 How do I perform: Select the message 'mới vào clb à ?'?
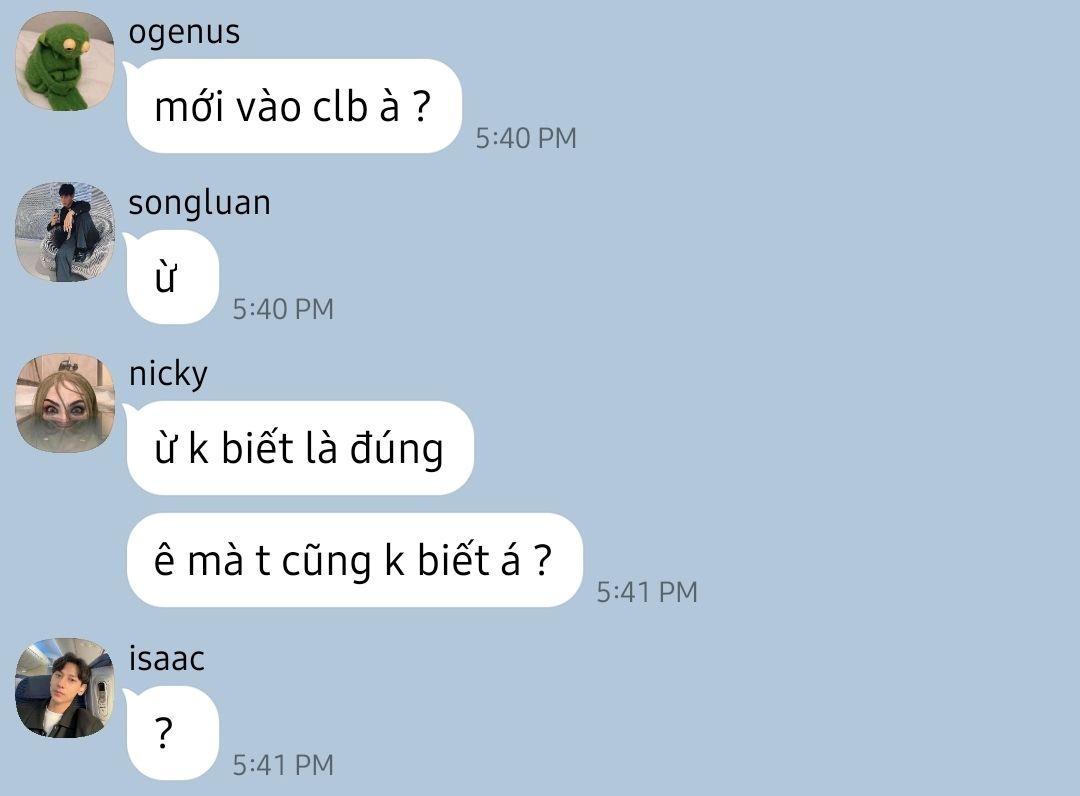(x=294, y=106)
